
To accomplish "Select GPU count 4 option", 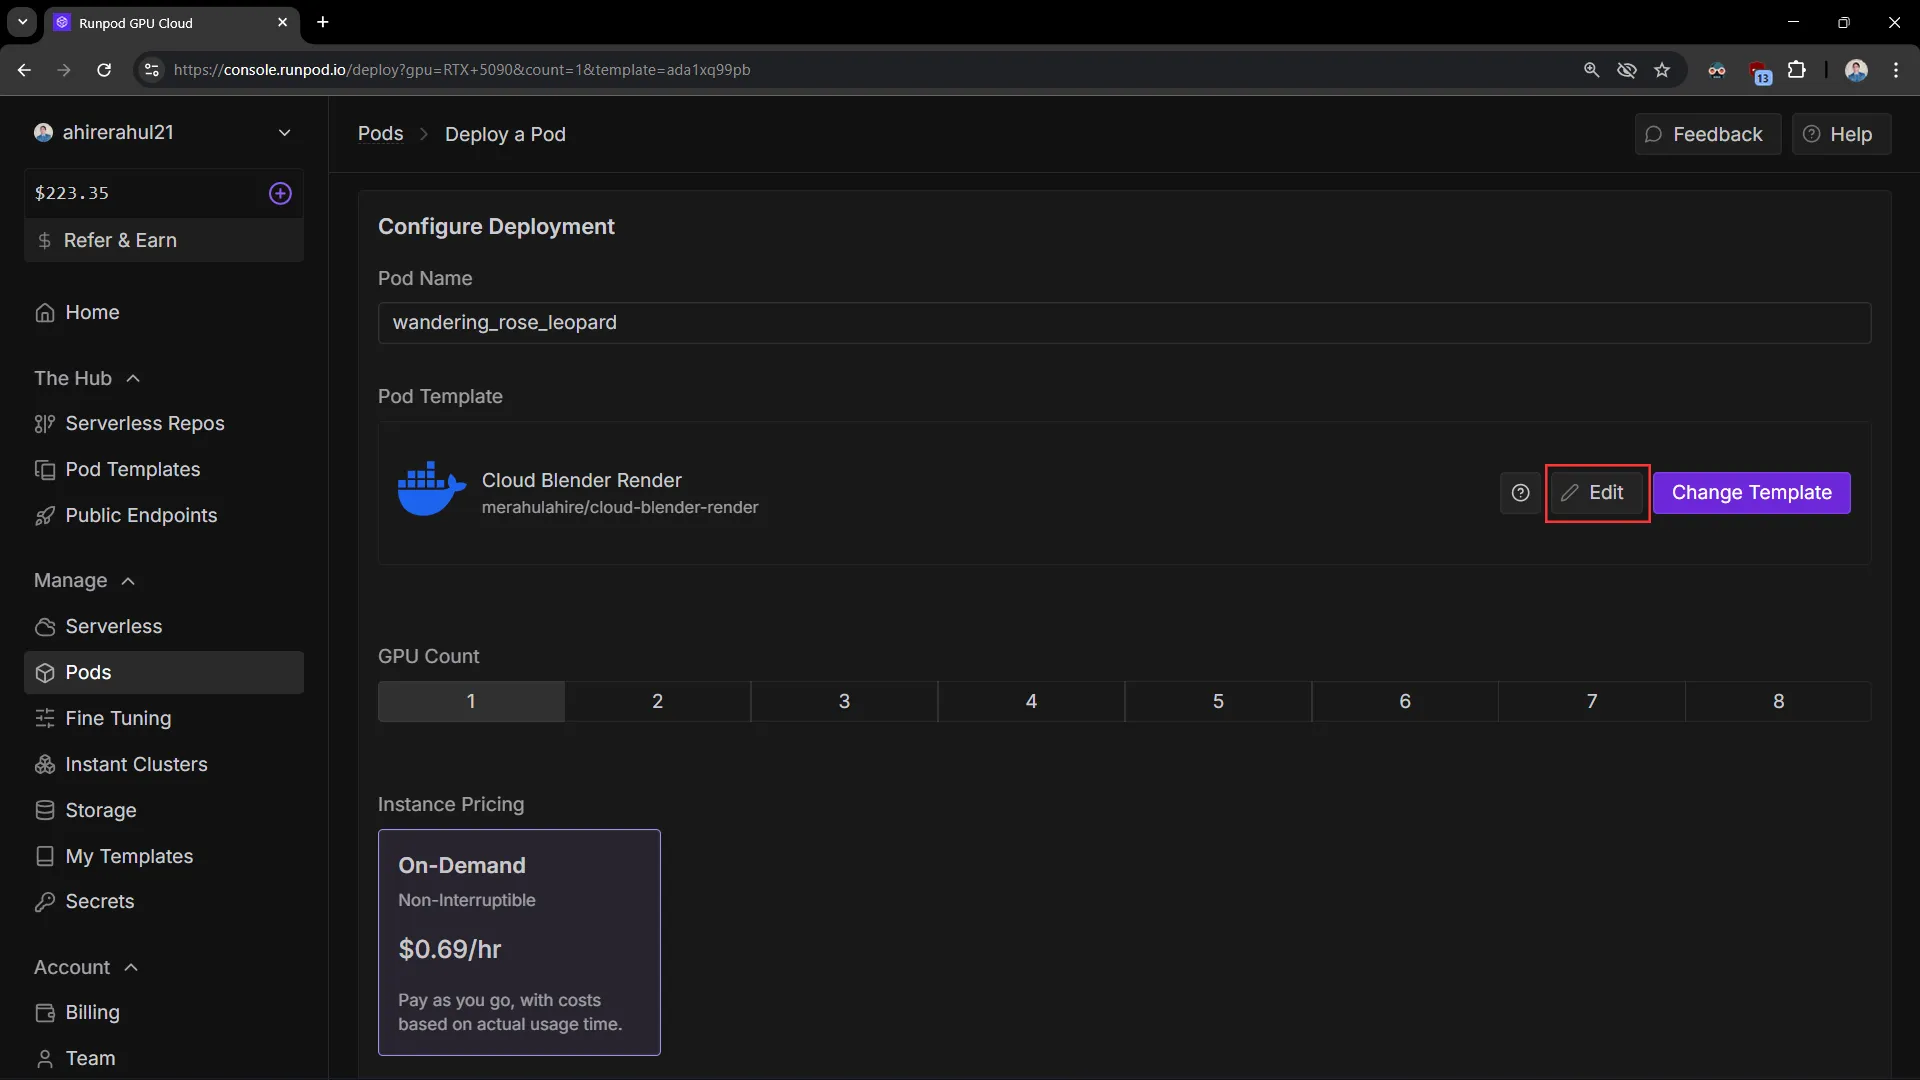I will (1031, 702).
